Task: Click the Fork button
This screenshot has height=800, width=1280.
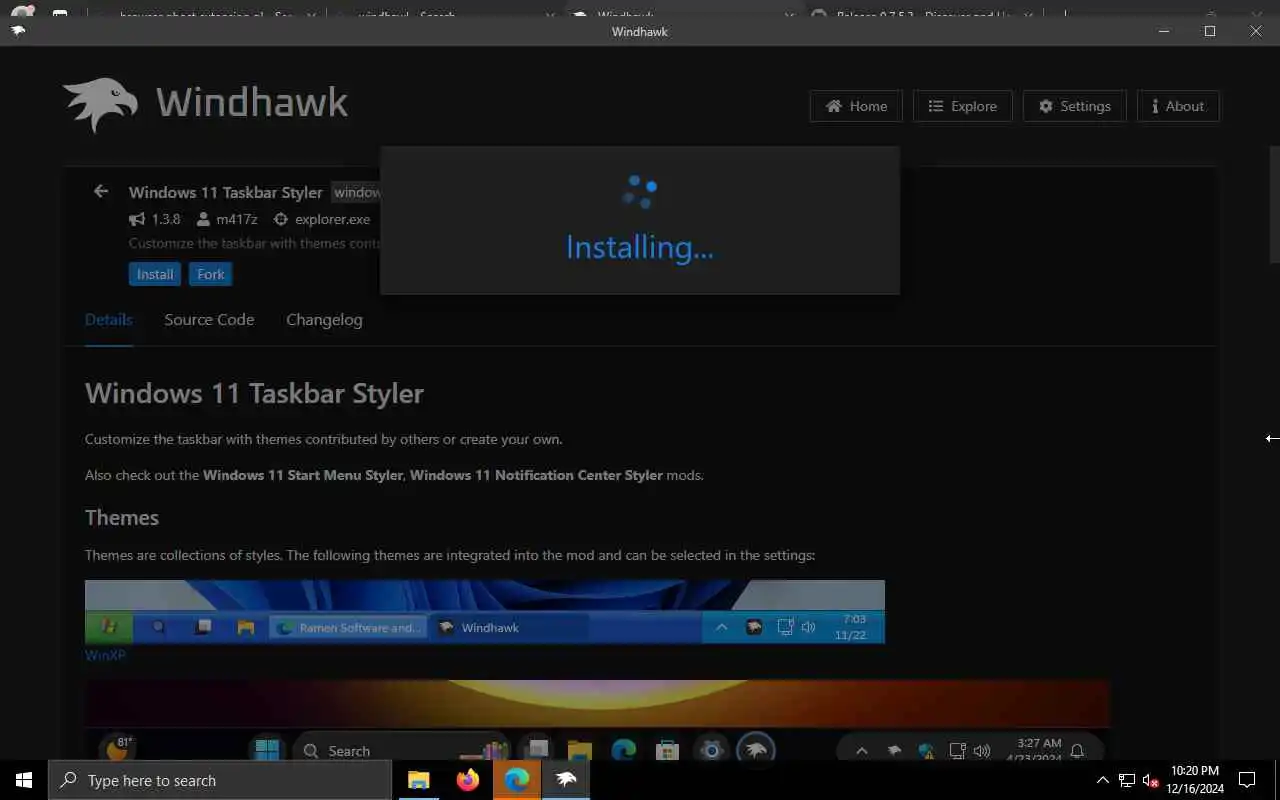Action: (x=211, y=274)
